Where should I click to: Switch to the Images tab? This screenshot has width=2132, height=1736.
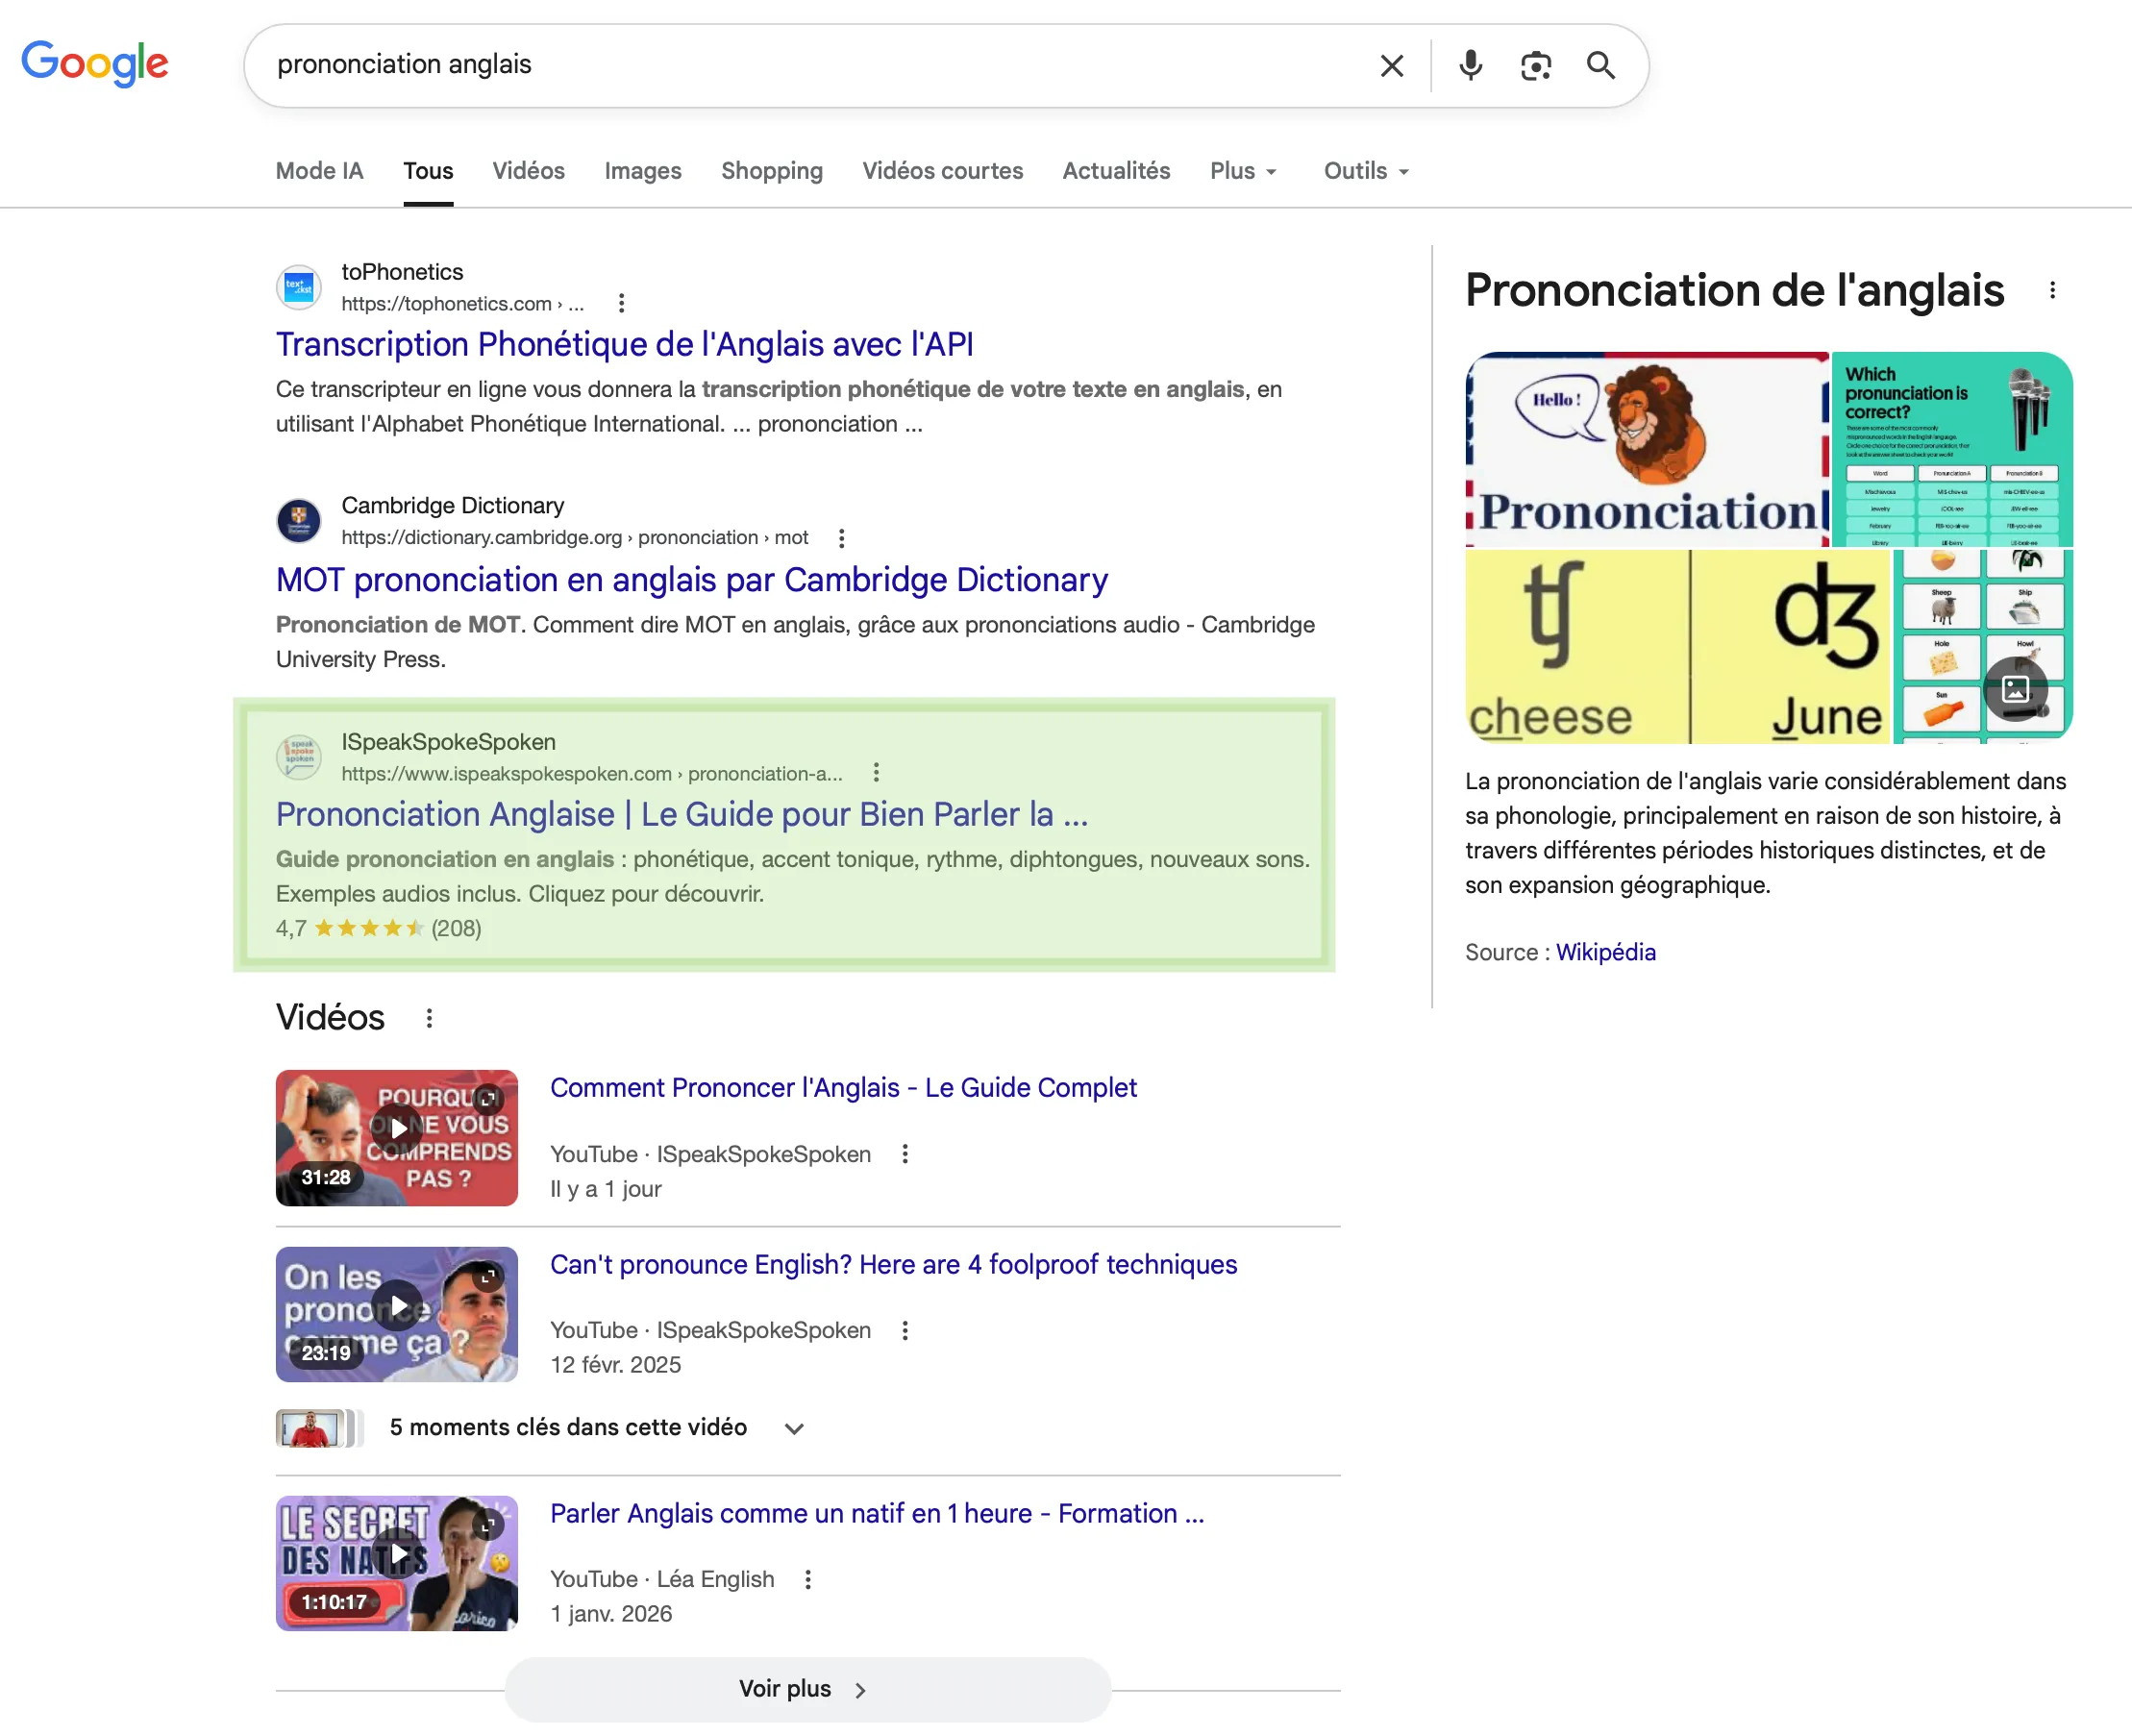click(x=642, y=170)
